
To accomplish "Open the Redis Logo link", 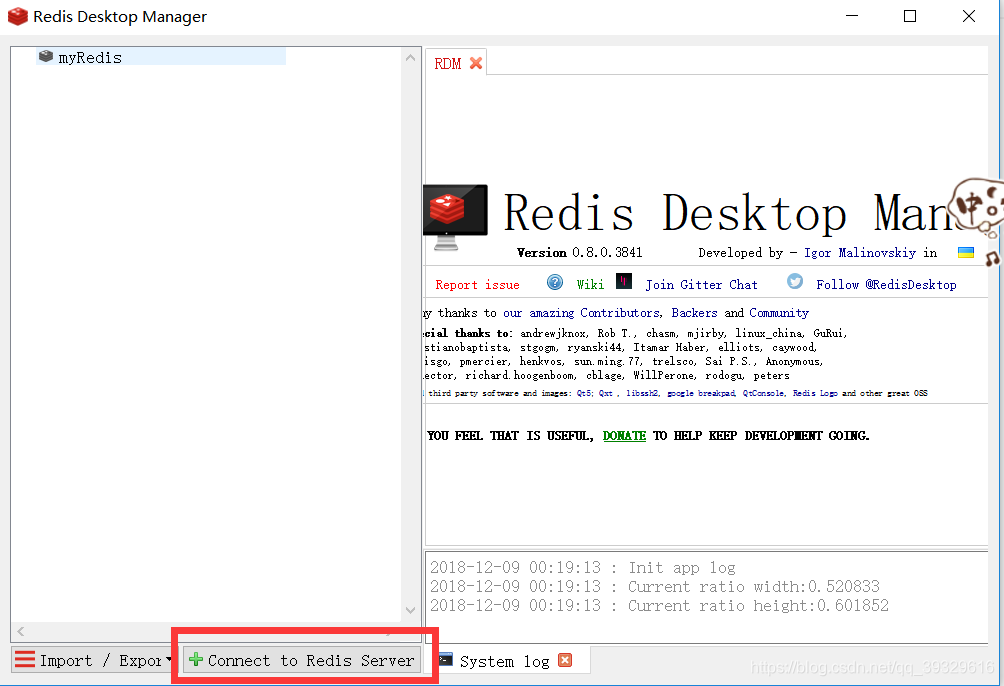I will 815,393.
